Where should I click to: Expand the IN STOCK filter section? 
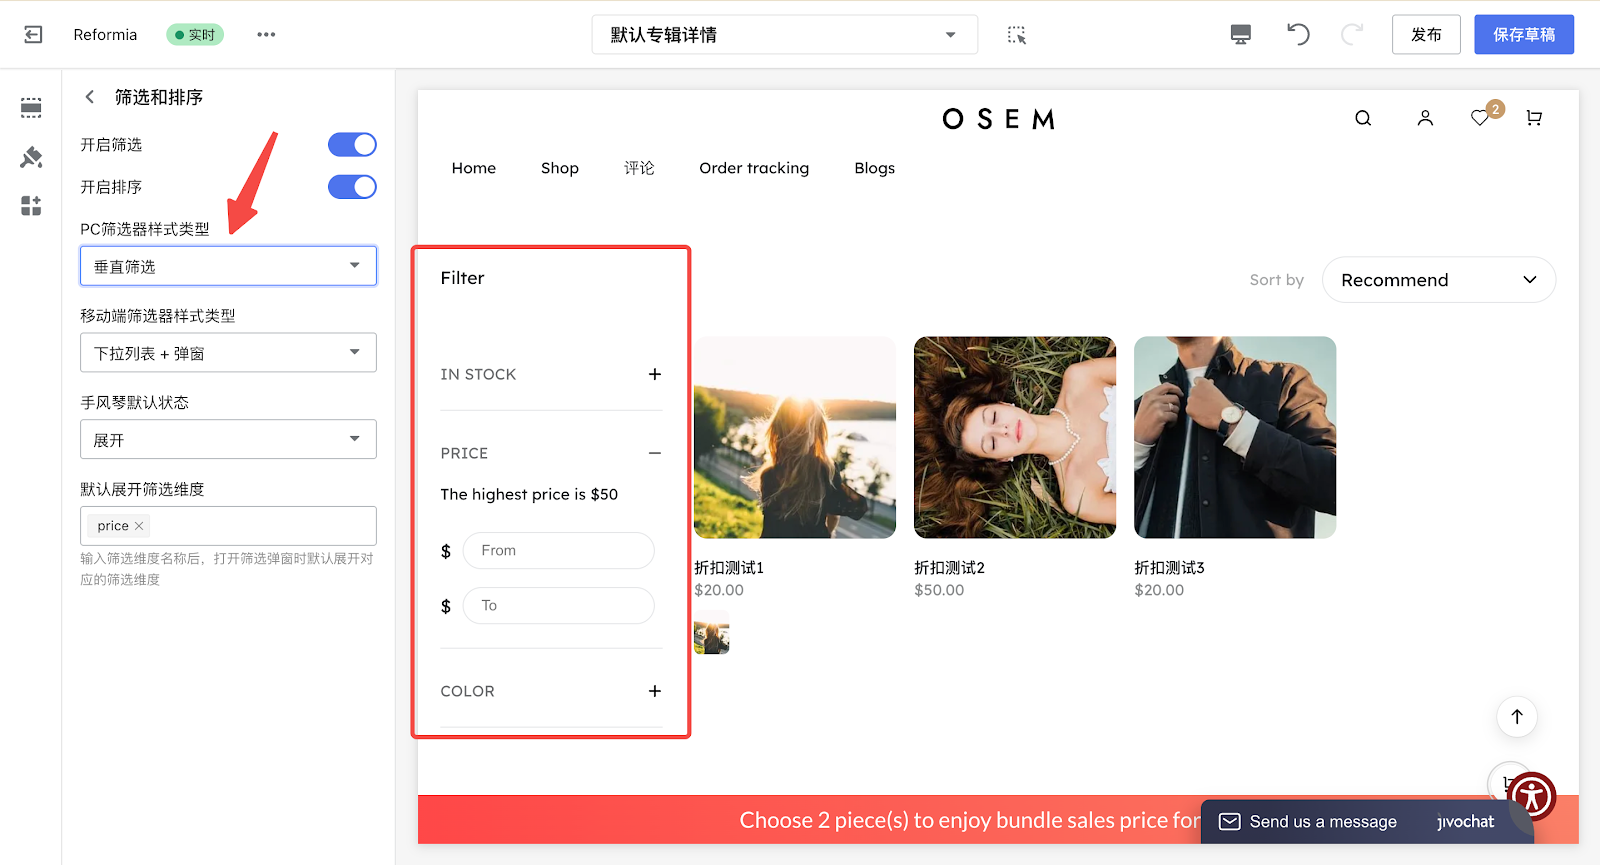[x=654, y=374]
